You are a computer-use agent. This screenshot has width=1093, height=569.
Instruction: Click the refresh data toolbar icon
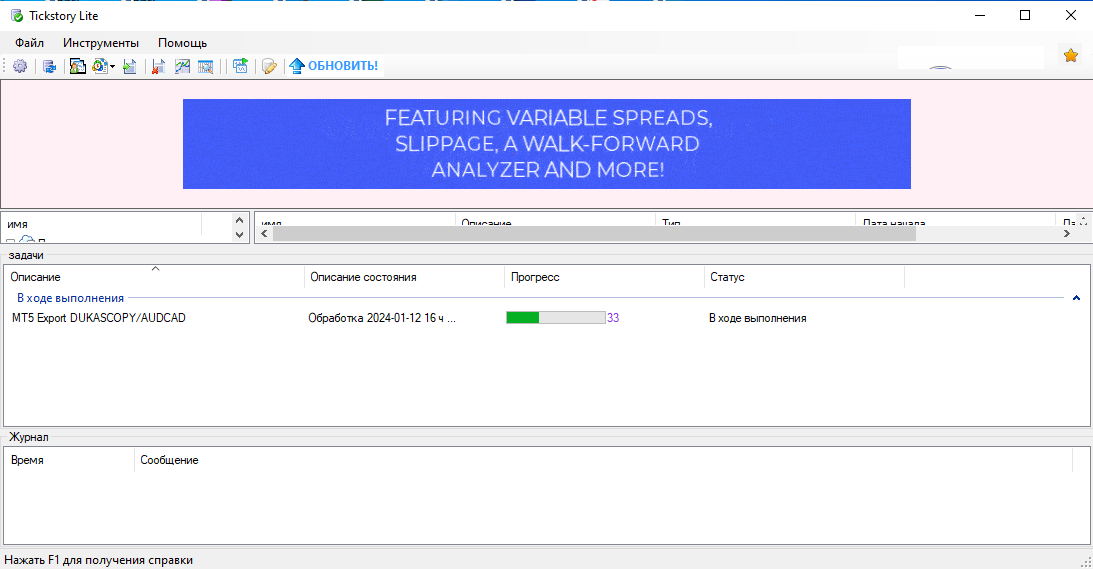49,66
